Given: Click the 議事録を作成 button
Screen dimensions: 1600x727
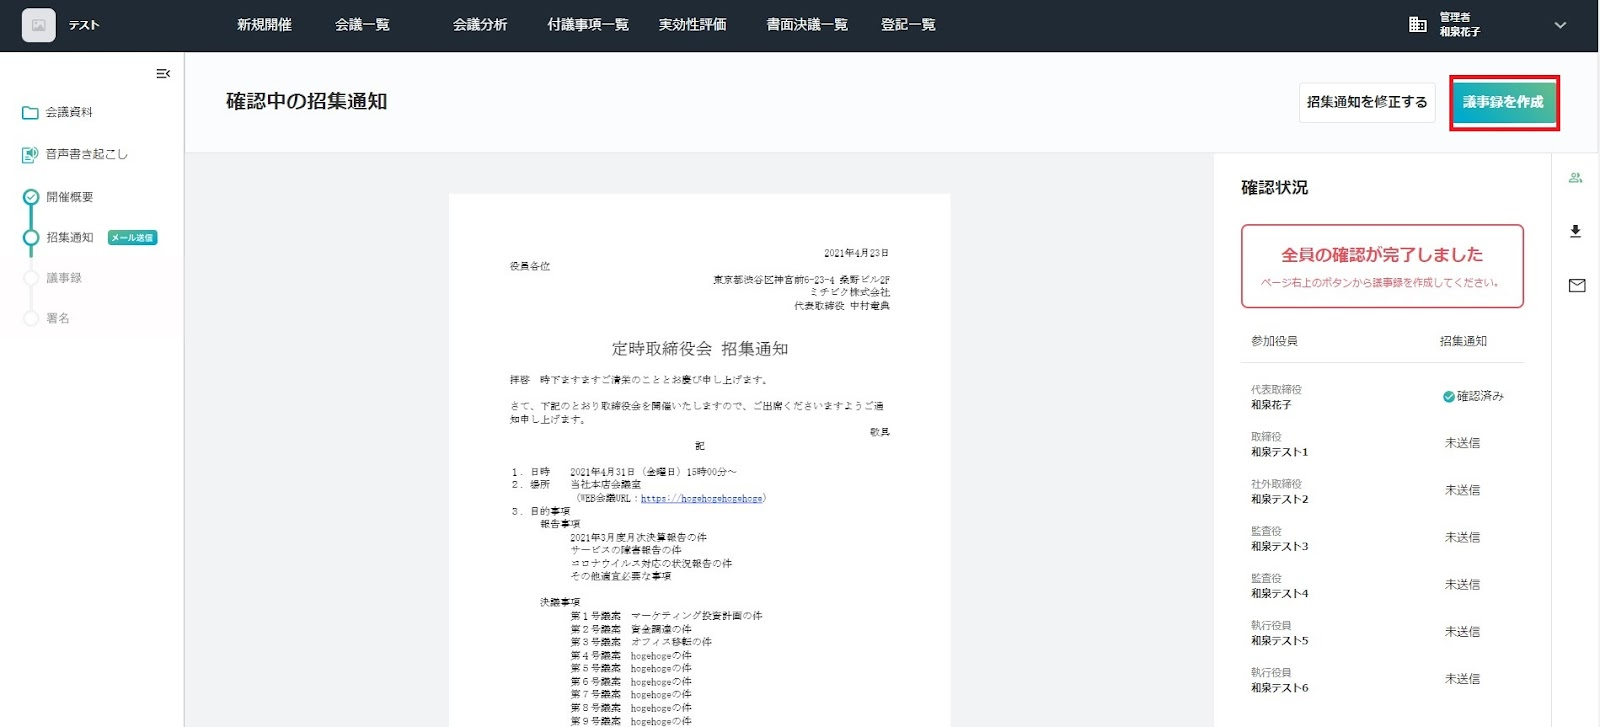Looking at the screenshot, I should pyautogui.click(x=1503, y=102).
